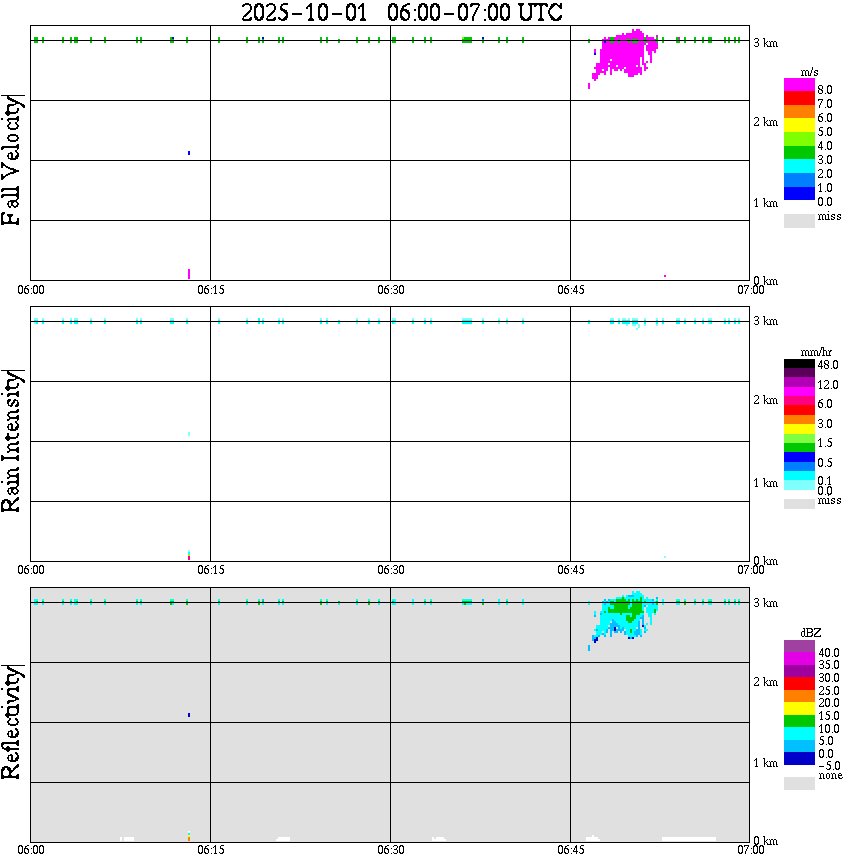Click the yellow swatch in the dBZ legend
Viewport: 850px width, 868px height.
click(799, 709)
